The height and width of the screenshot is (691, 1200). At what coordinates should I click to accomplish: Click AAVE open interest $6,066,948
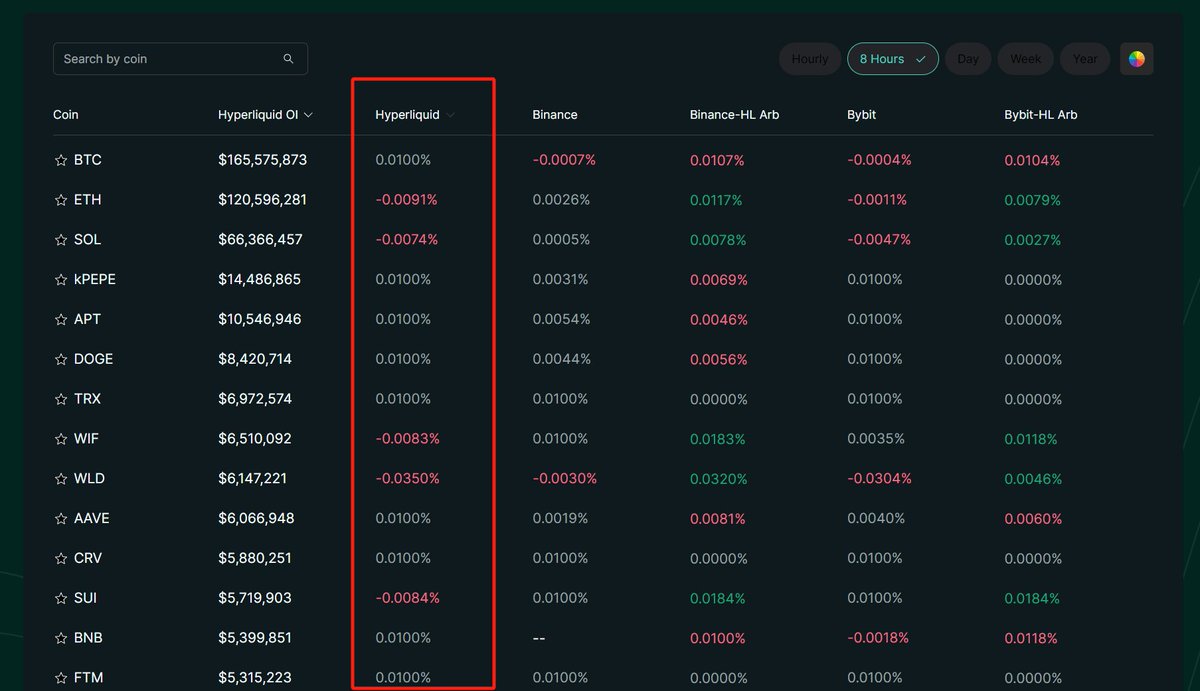pyautogui.click(x=256, y=519)
